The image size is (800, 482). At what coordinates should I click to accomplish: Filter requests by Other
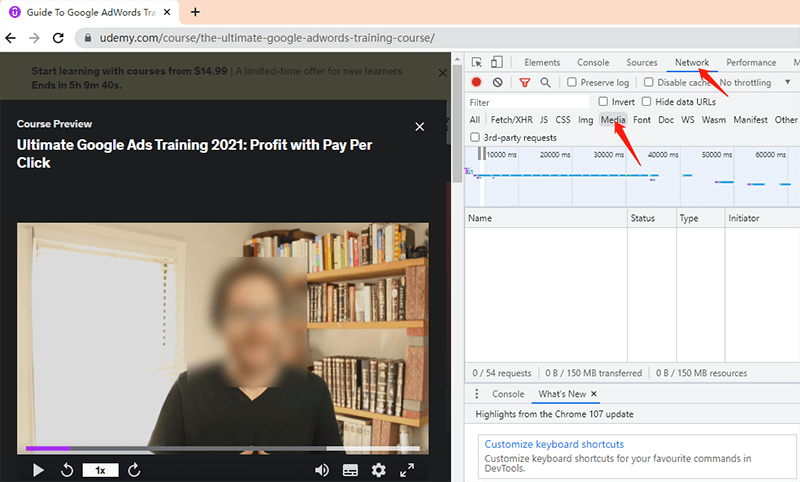tap(786, 120)
